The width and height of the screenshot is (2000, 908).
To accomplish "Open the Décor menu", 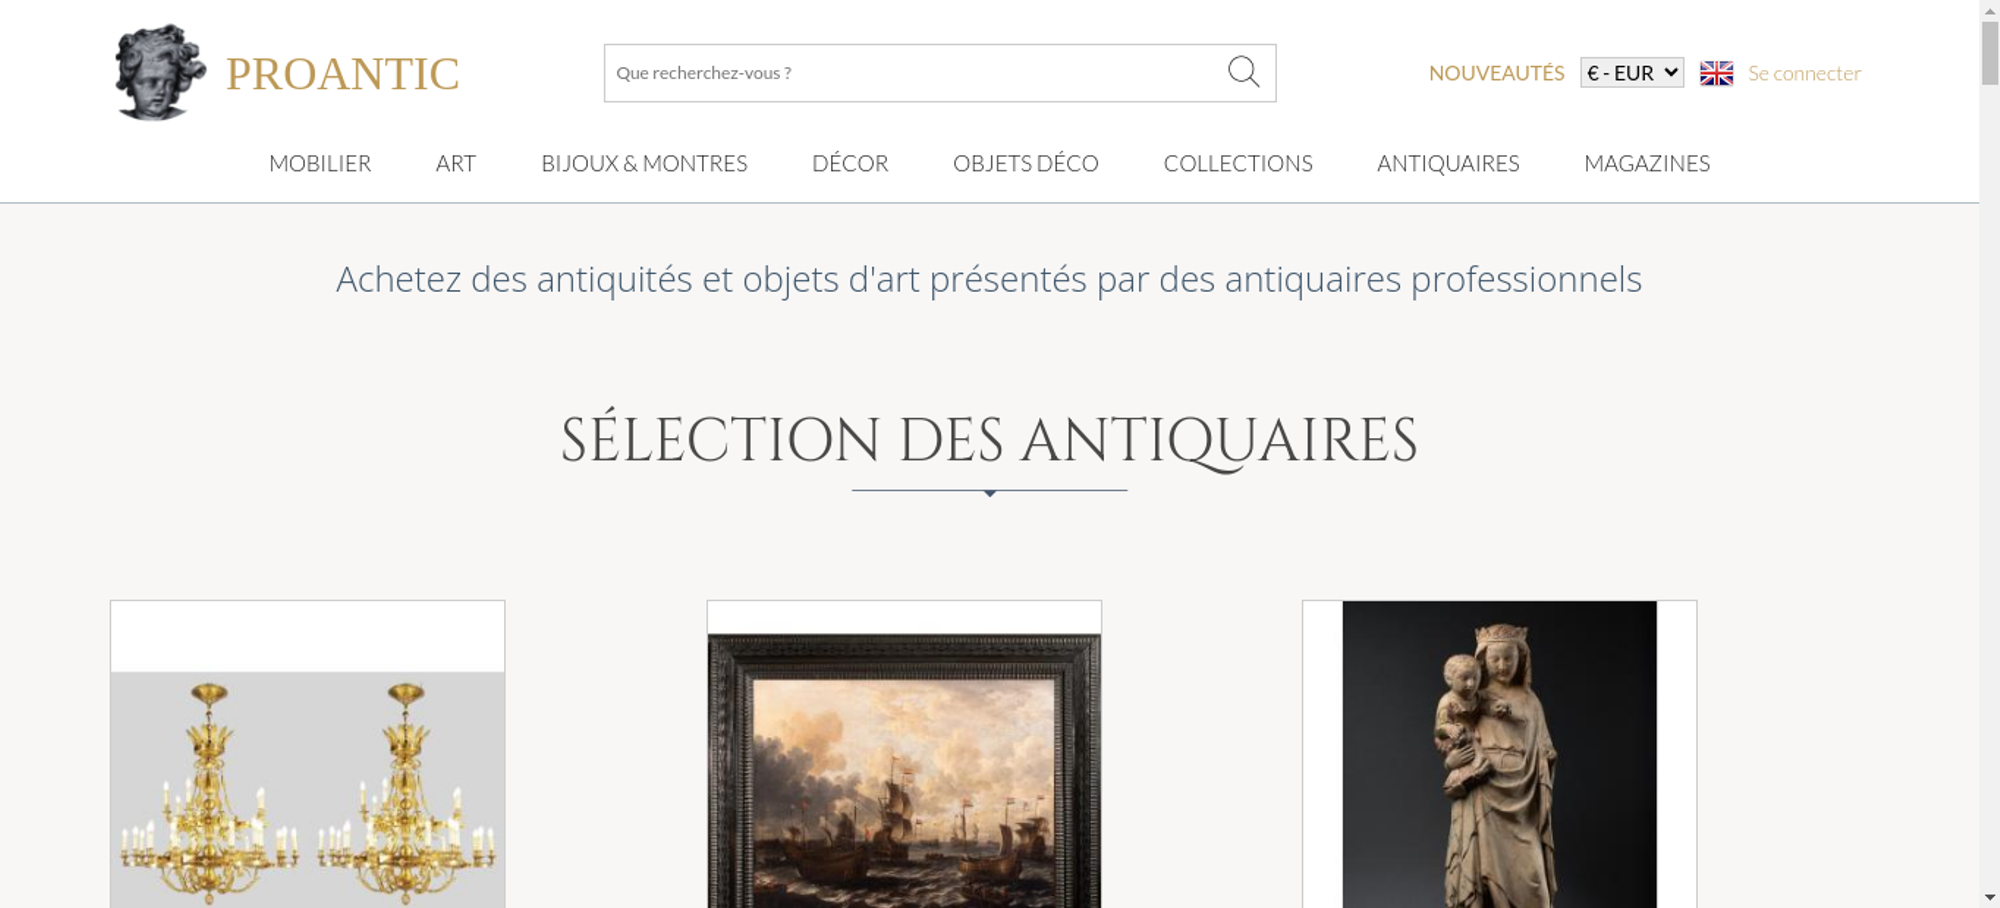I will (850, 163).
